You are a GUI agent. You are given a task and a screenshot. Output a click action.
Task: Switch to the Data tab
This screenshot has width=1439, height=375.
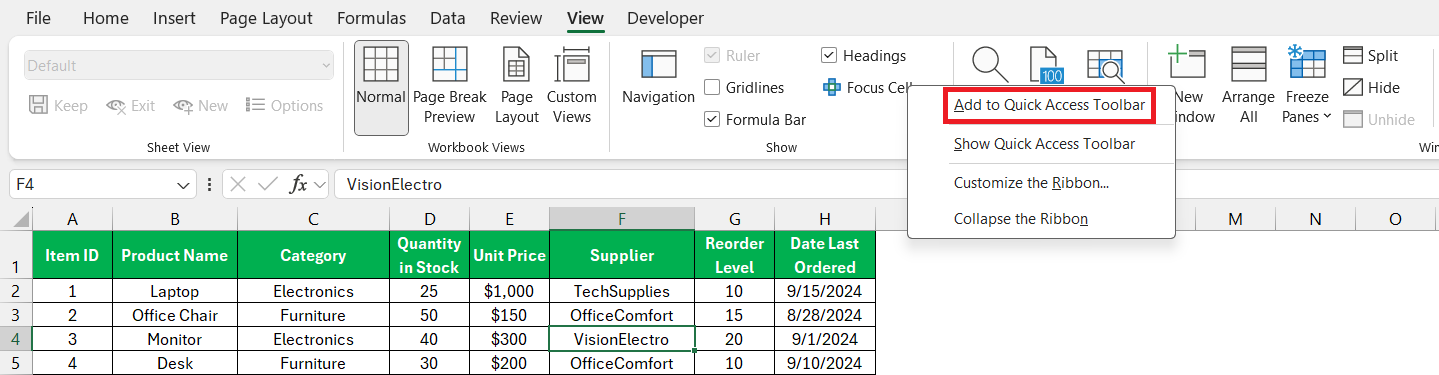pyautogui.click(x=448, y=18)
